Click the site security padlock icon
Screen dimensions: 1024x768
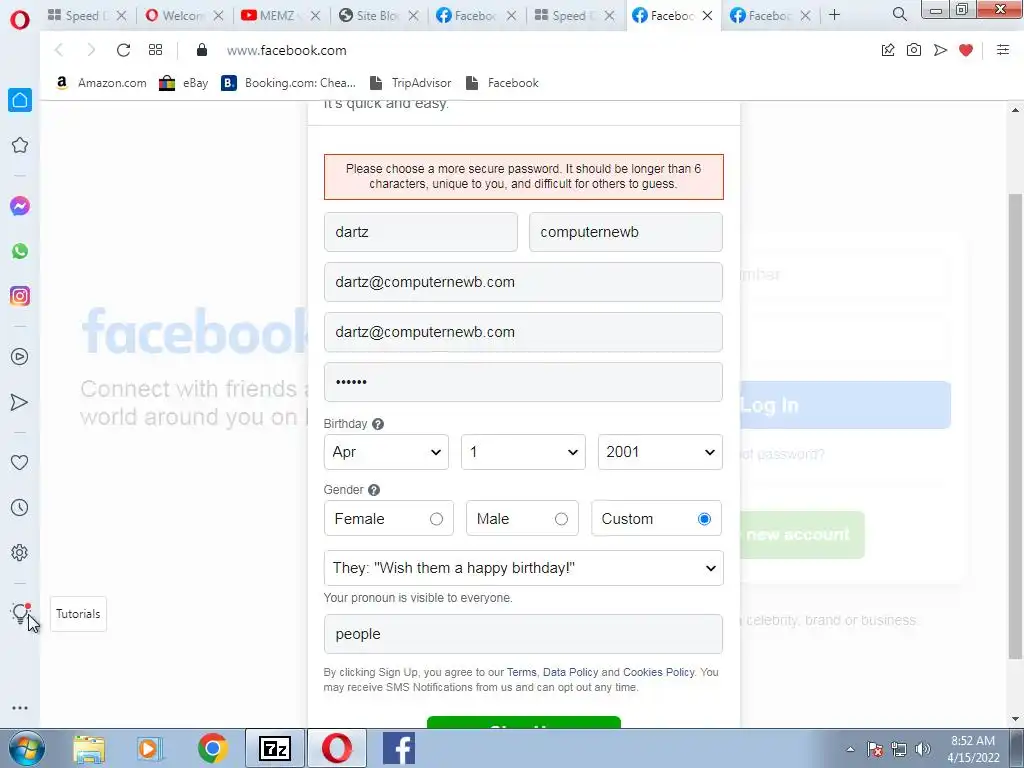(x=202, y=50)
